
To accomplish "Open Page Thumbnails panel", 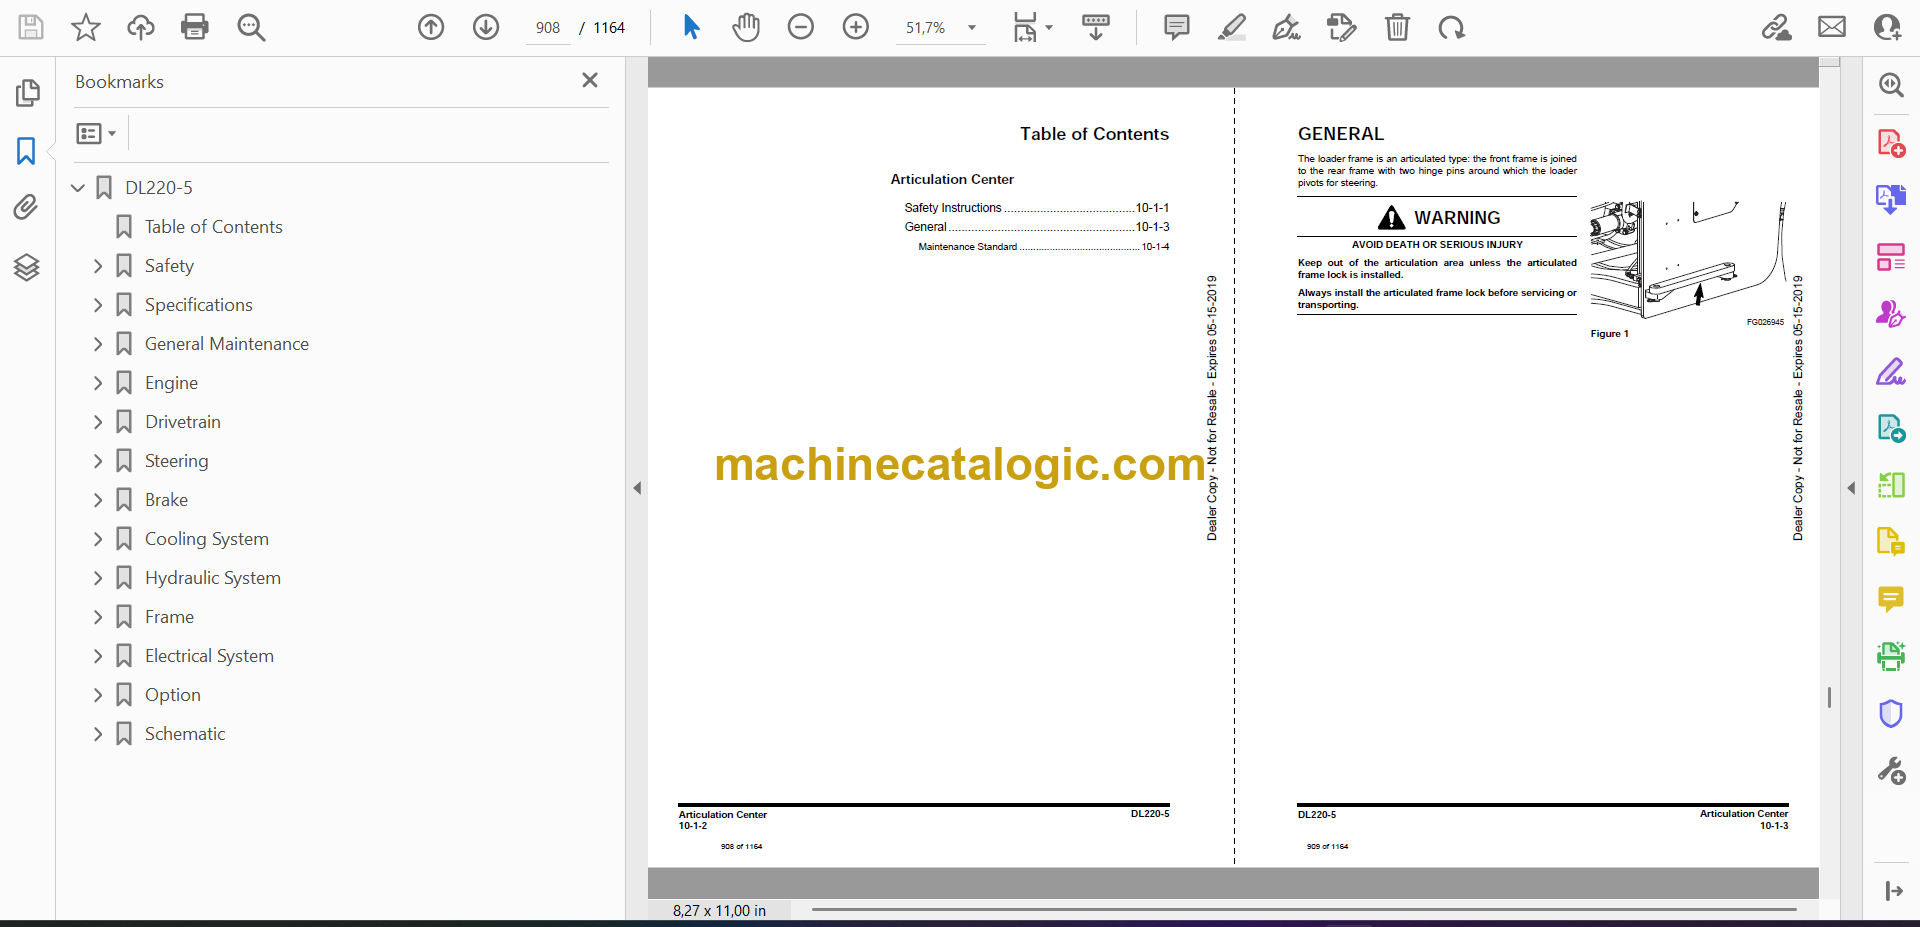I will tap(27, 93).
